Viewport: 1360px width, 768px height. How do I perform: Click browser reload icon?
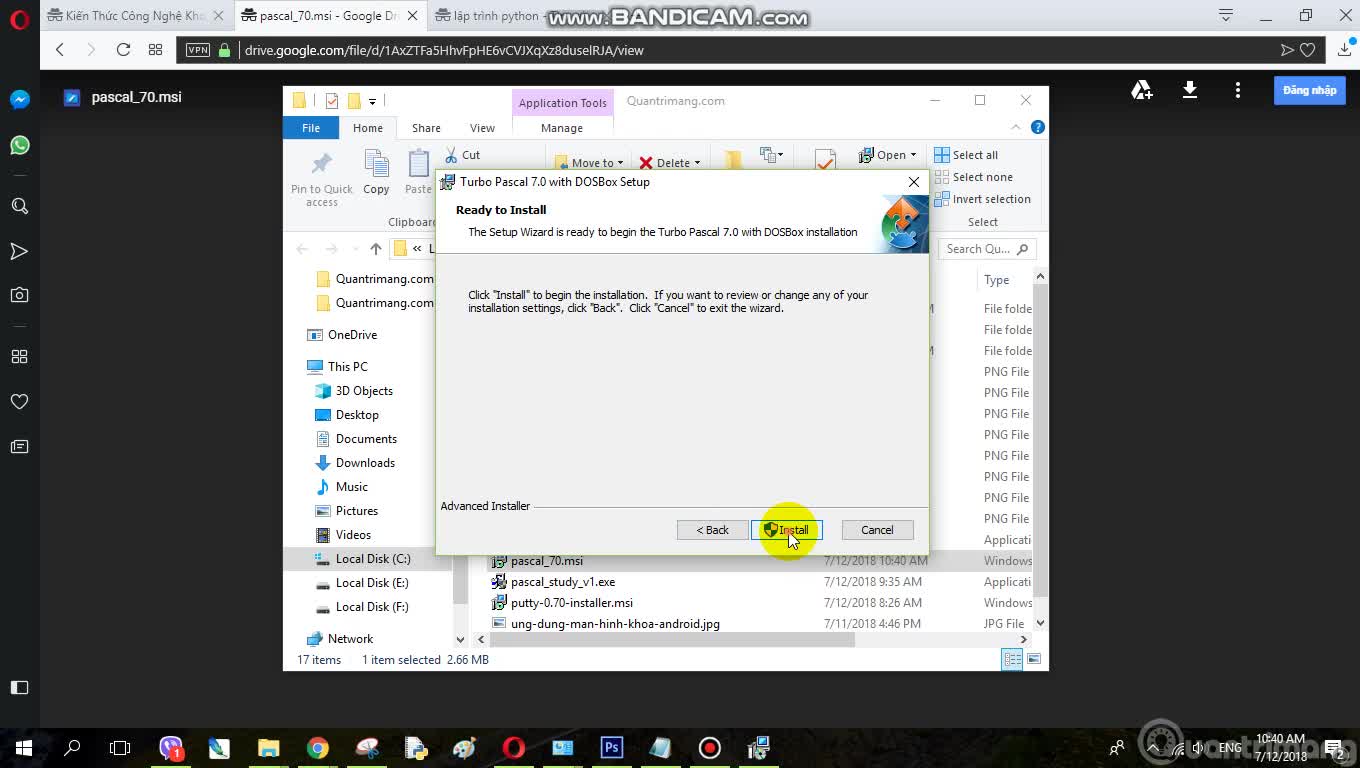(123, 50)
